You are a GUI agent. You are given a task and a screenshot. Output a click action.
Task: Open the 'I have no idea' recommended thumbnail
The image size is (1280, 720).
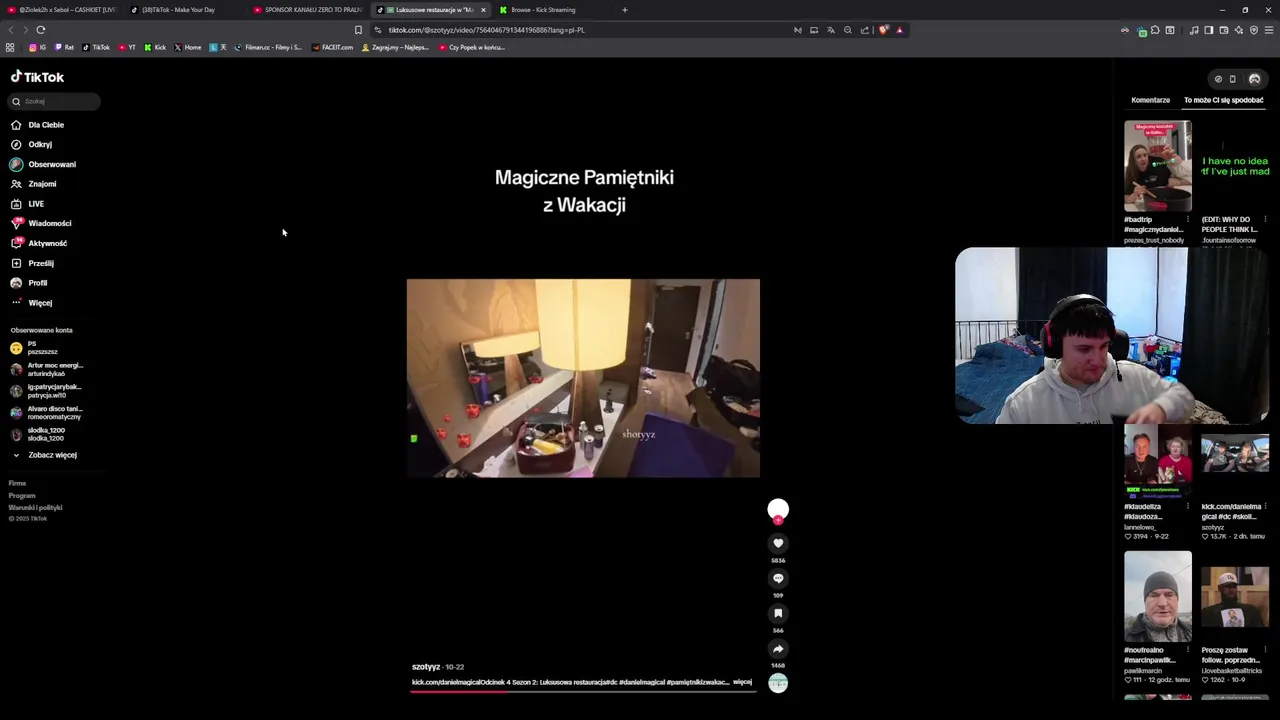click(1235, 166)
